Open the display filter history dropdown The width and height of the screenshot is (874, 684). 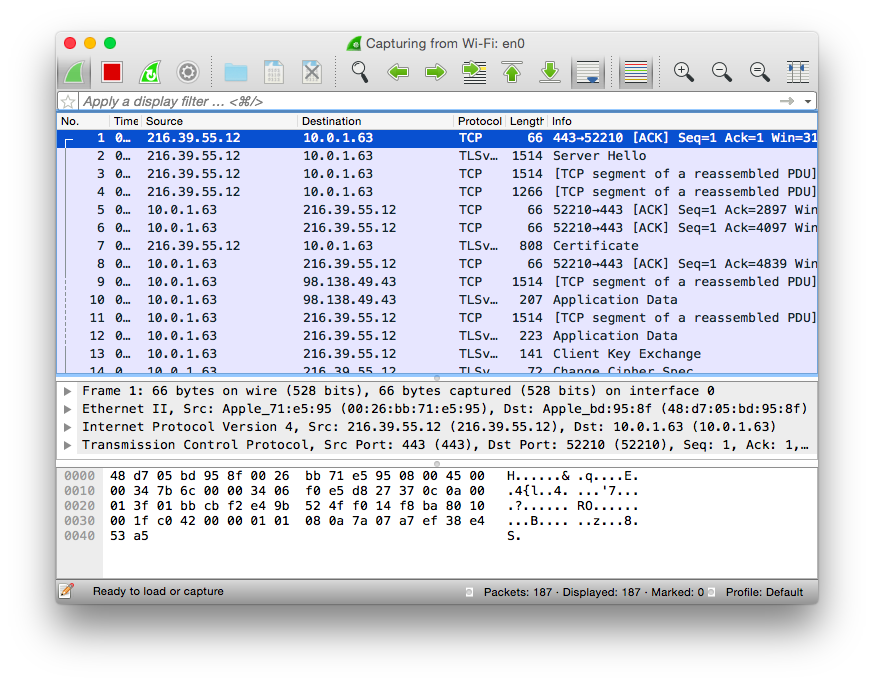pos(808,101)
